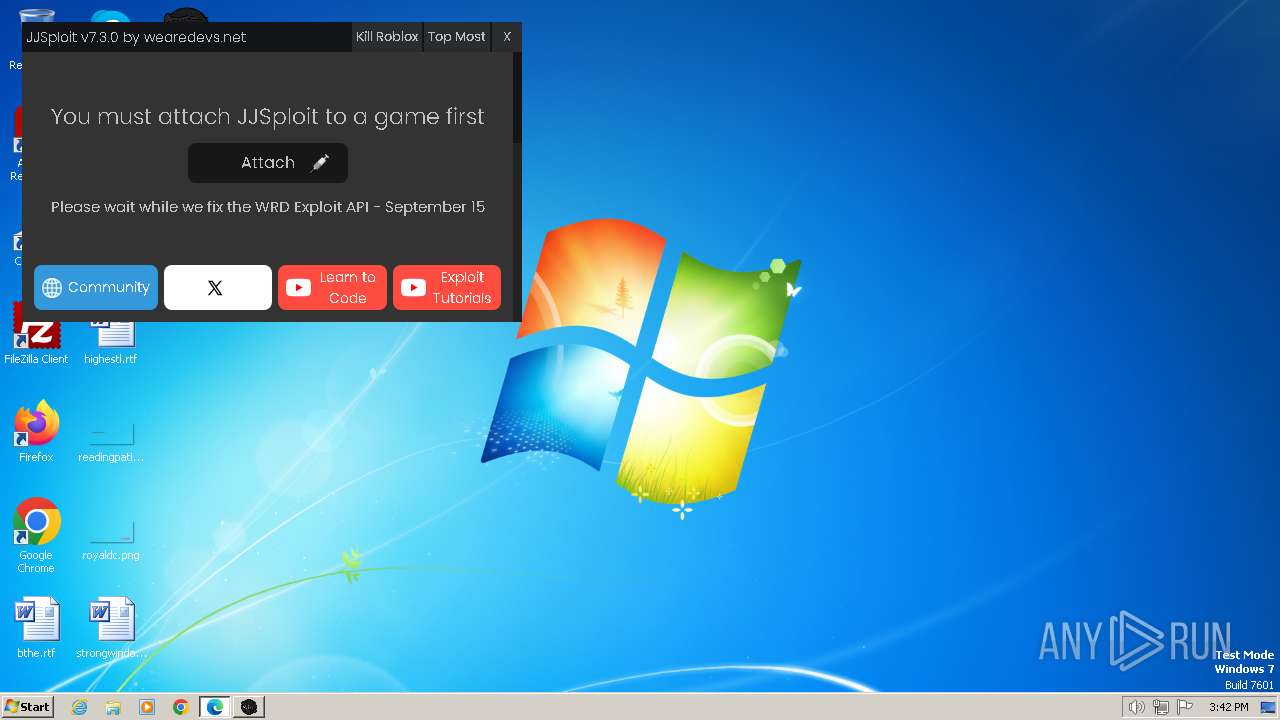This screenshot has height=720, width=1280.
Task: Open the Community link button
Action: pyautogui.click(x=96, y=287)
